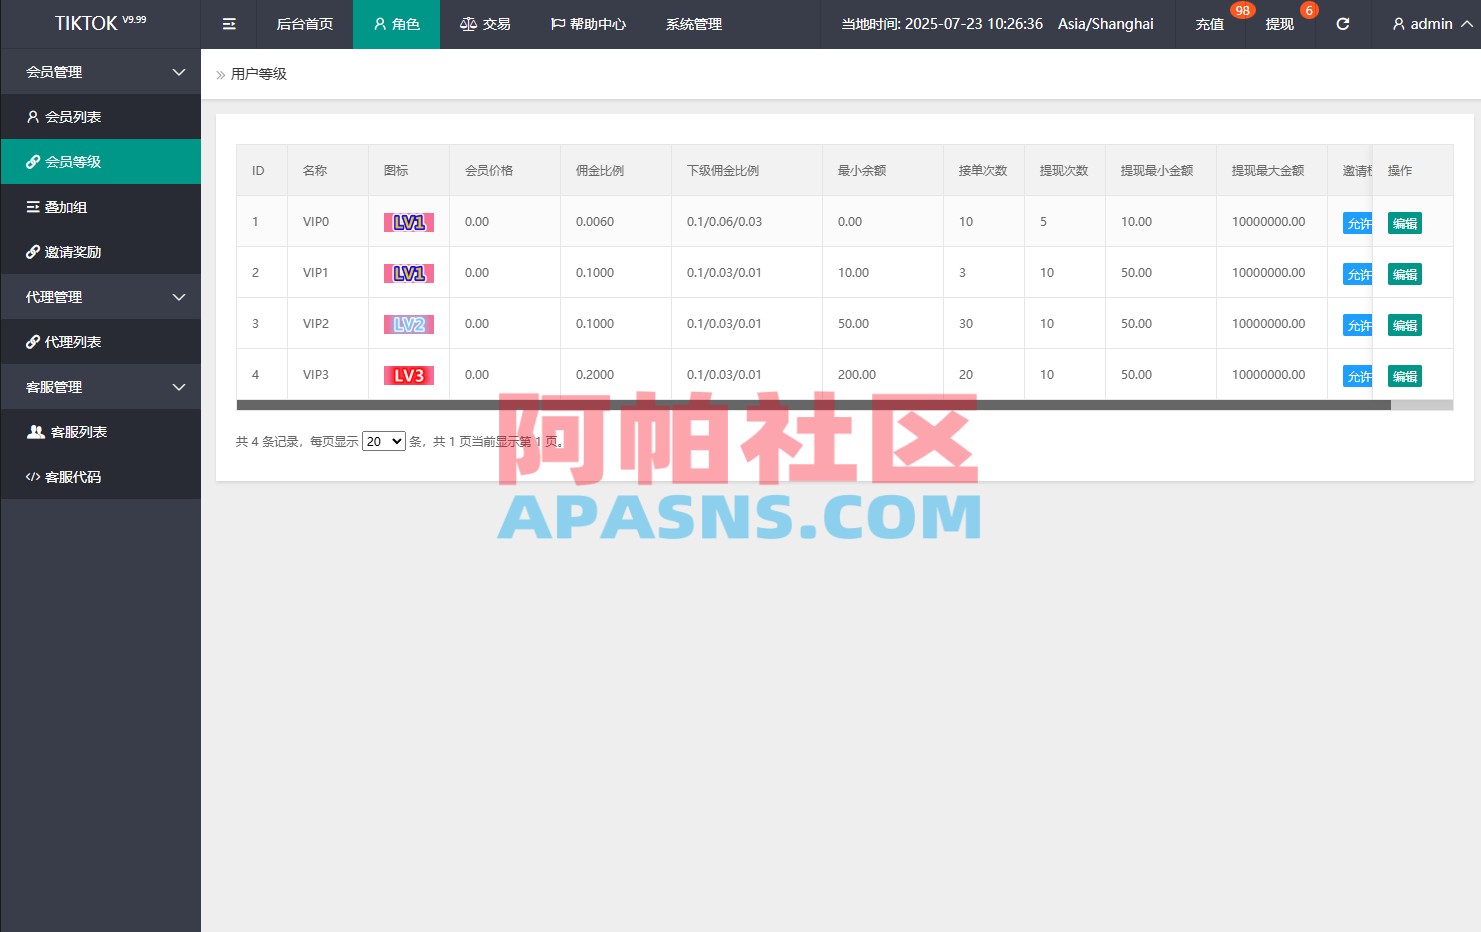Open 客服列表 sidebar item
Screen dimensions: 1481x932
coord(100,432)
